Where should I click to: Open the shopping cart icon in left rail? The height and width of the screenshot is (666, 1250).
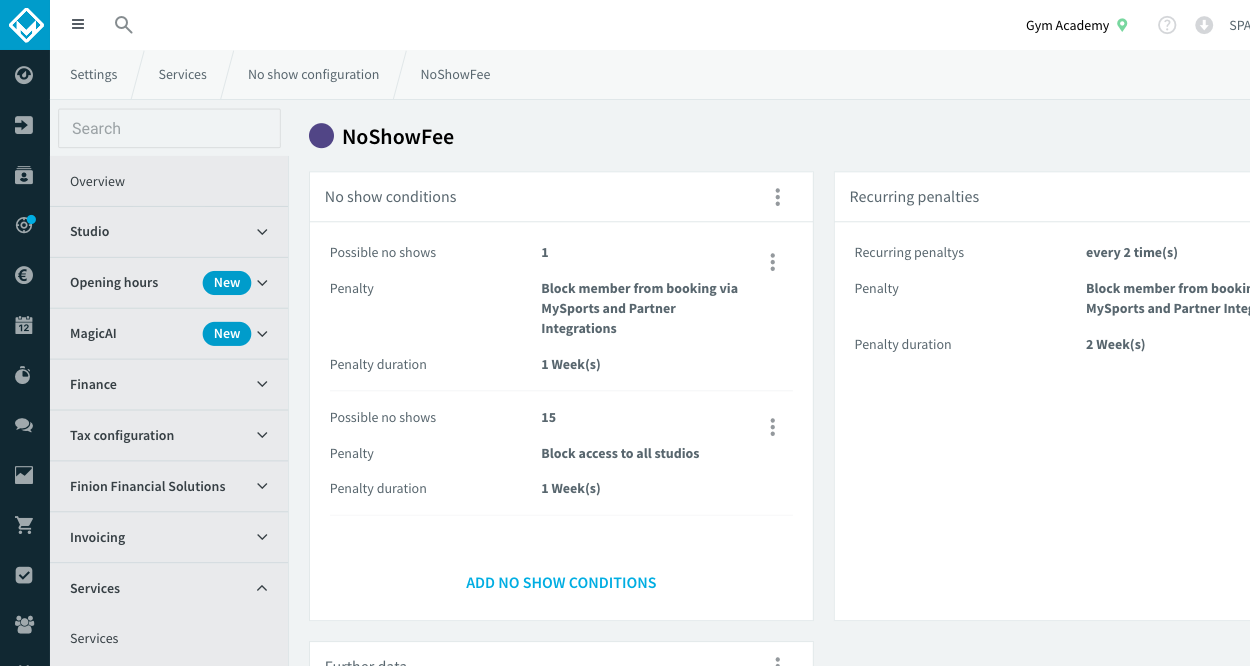[x=24, y=525]
